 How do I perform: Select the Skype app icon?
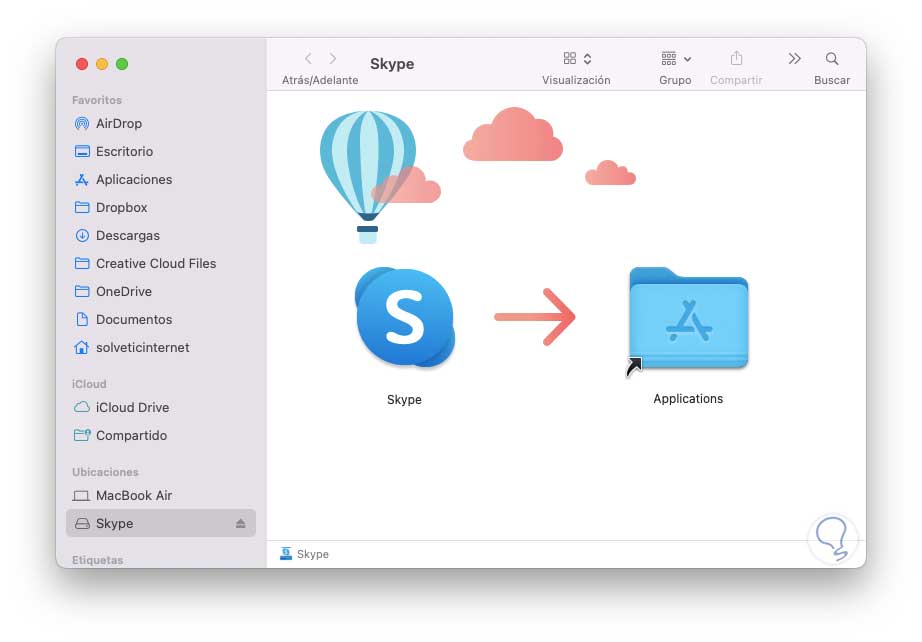click(405, 317)
